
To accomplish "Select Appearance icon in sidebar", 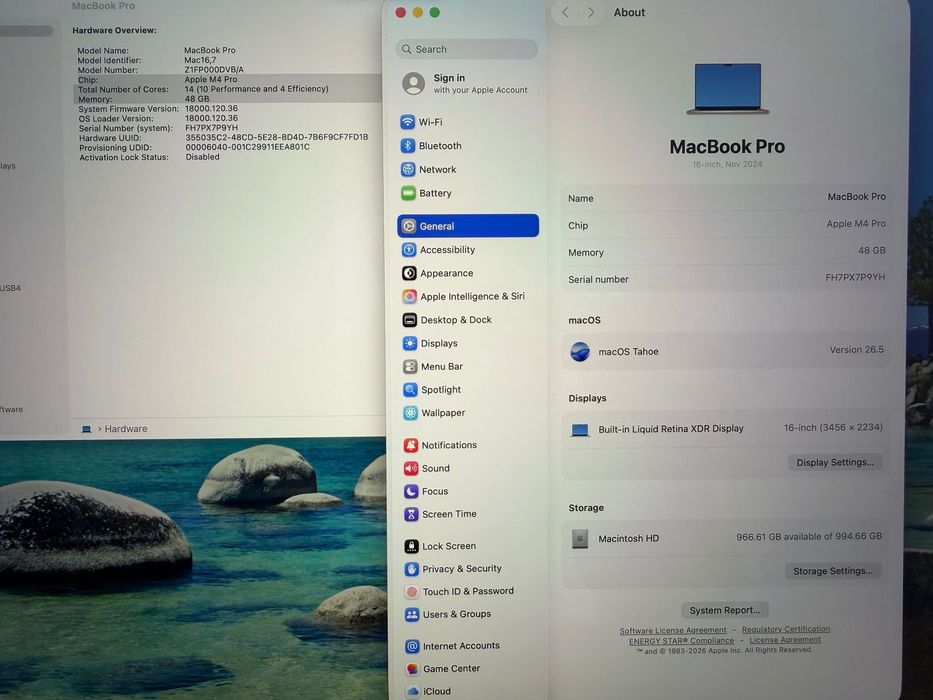I will (409, 273).
